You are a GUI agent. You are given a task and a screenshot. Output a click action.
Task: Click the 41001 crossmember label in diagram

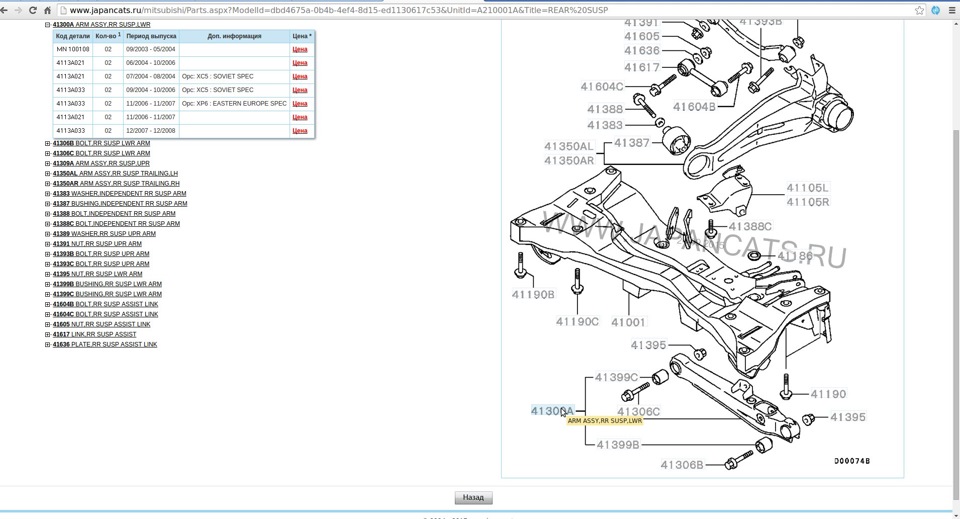[x=628, y=322]
